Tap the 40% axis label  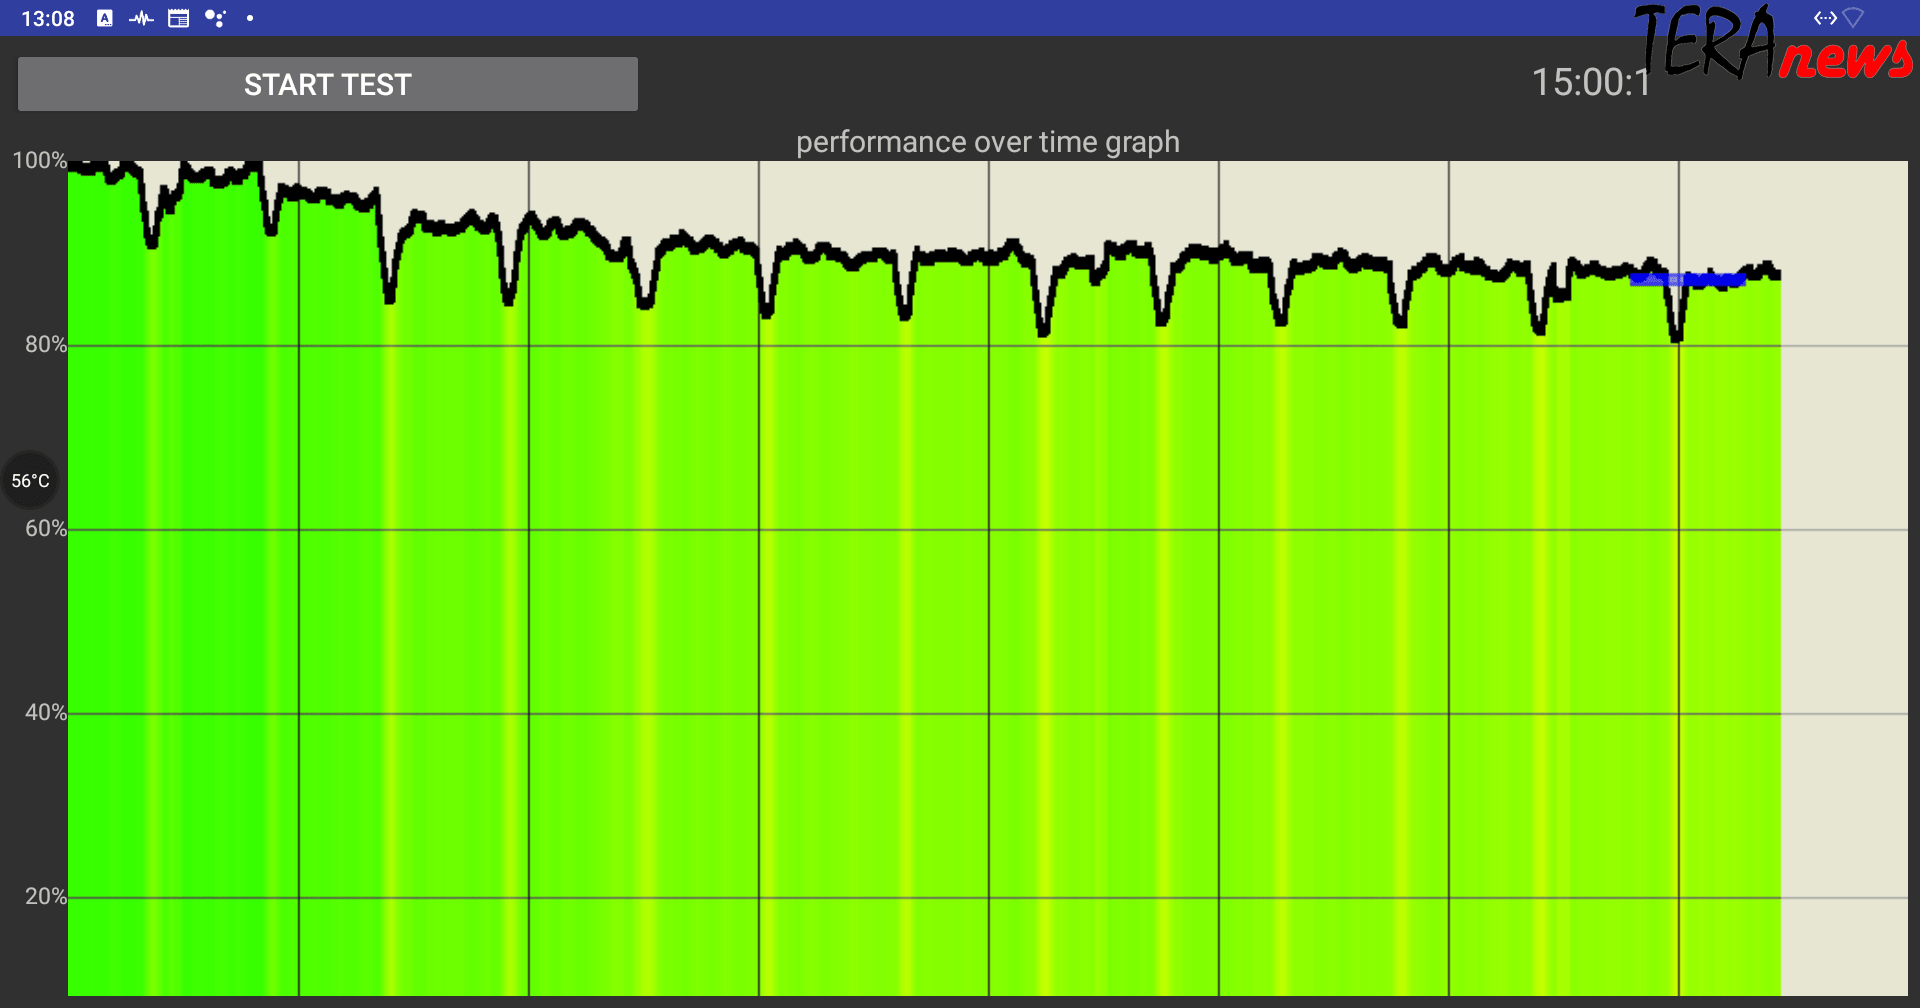tap(45, 713)
